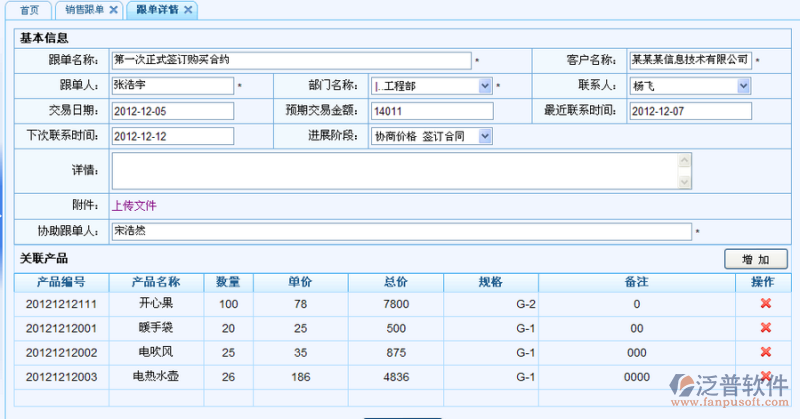The height and width of the screenshot is (419, 800).
Task: Click the 总价 column header
Action: tap(396, 282)
